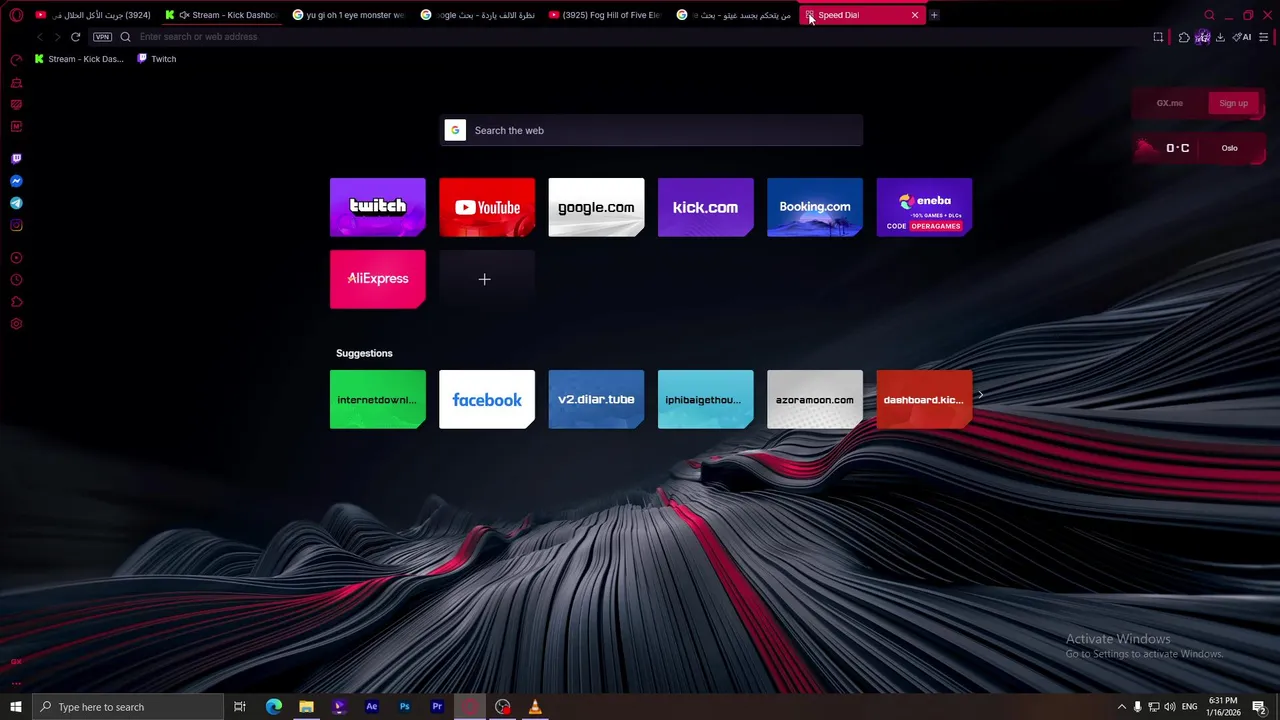
Task: Close the Speed Dial tab
Action: point(914,15)
